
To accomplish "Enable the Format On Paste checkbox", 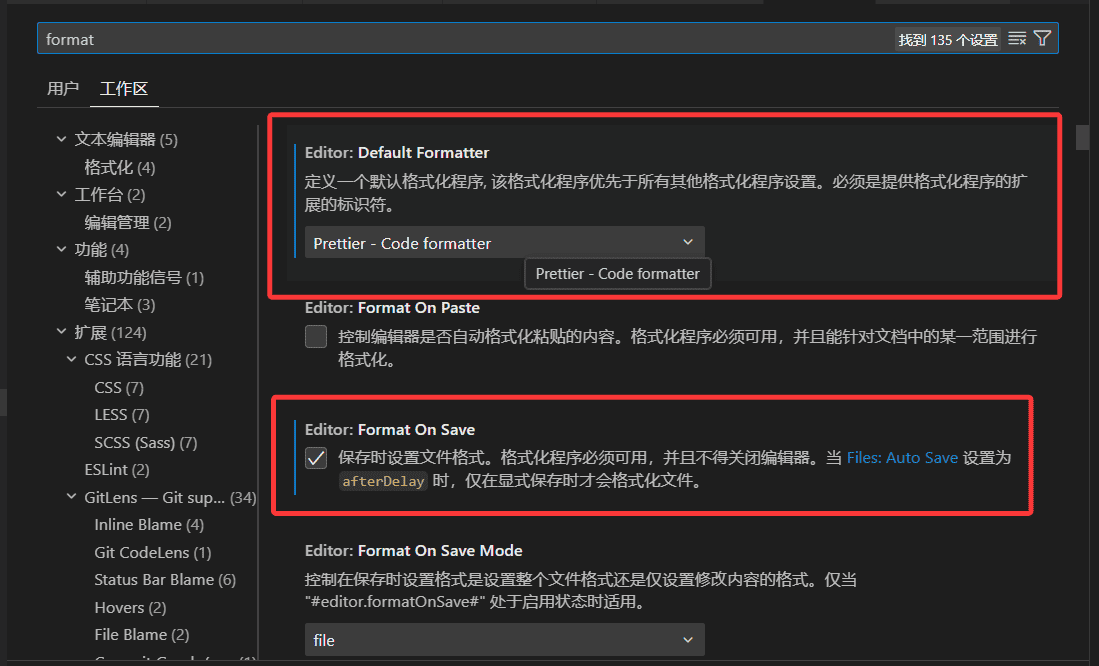I will 315,337.
